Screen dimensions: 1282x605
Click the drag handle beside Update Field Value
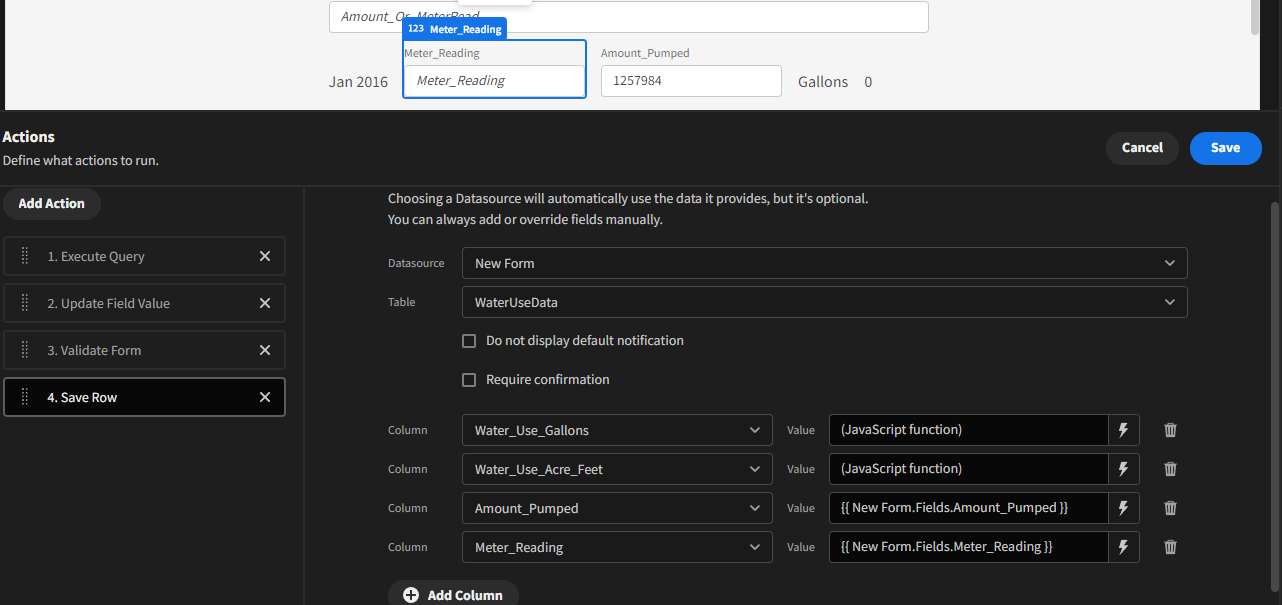[24, 303]
